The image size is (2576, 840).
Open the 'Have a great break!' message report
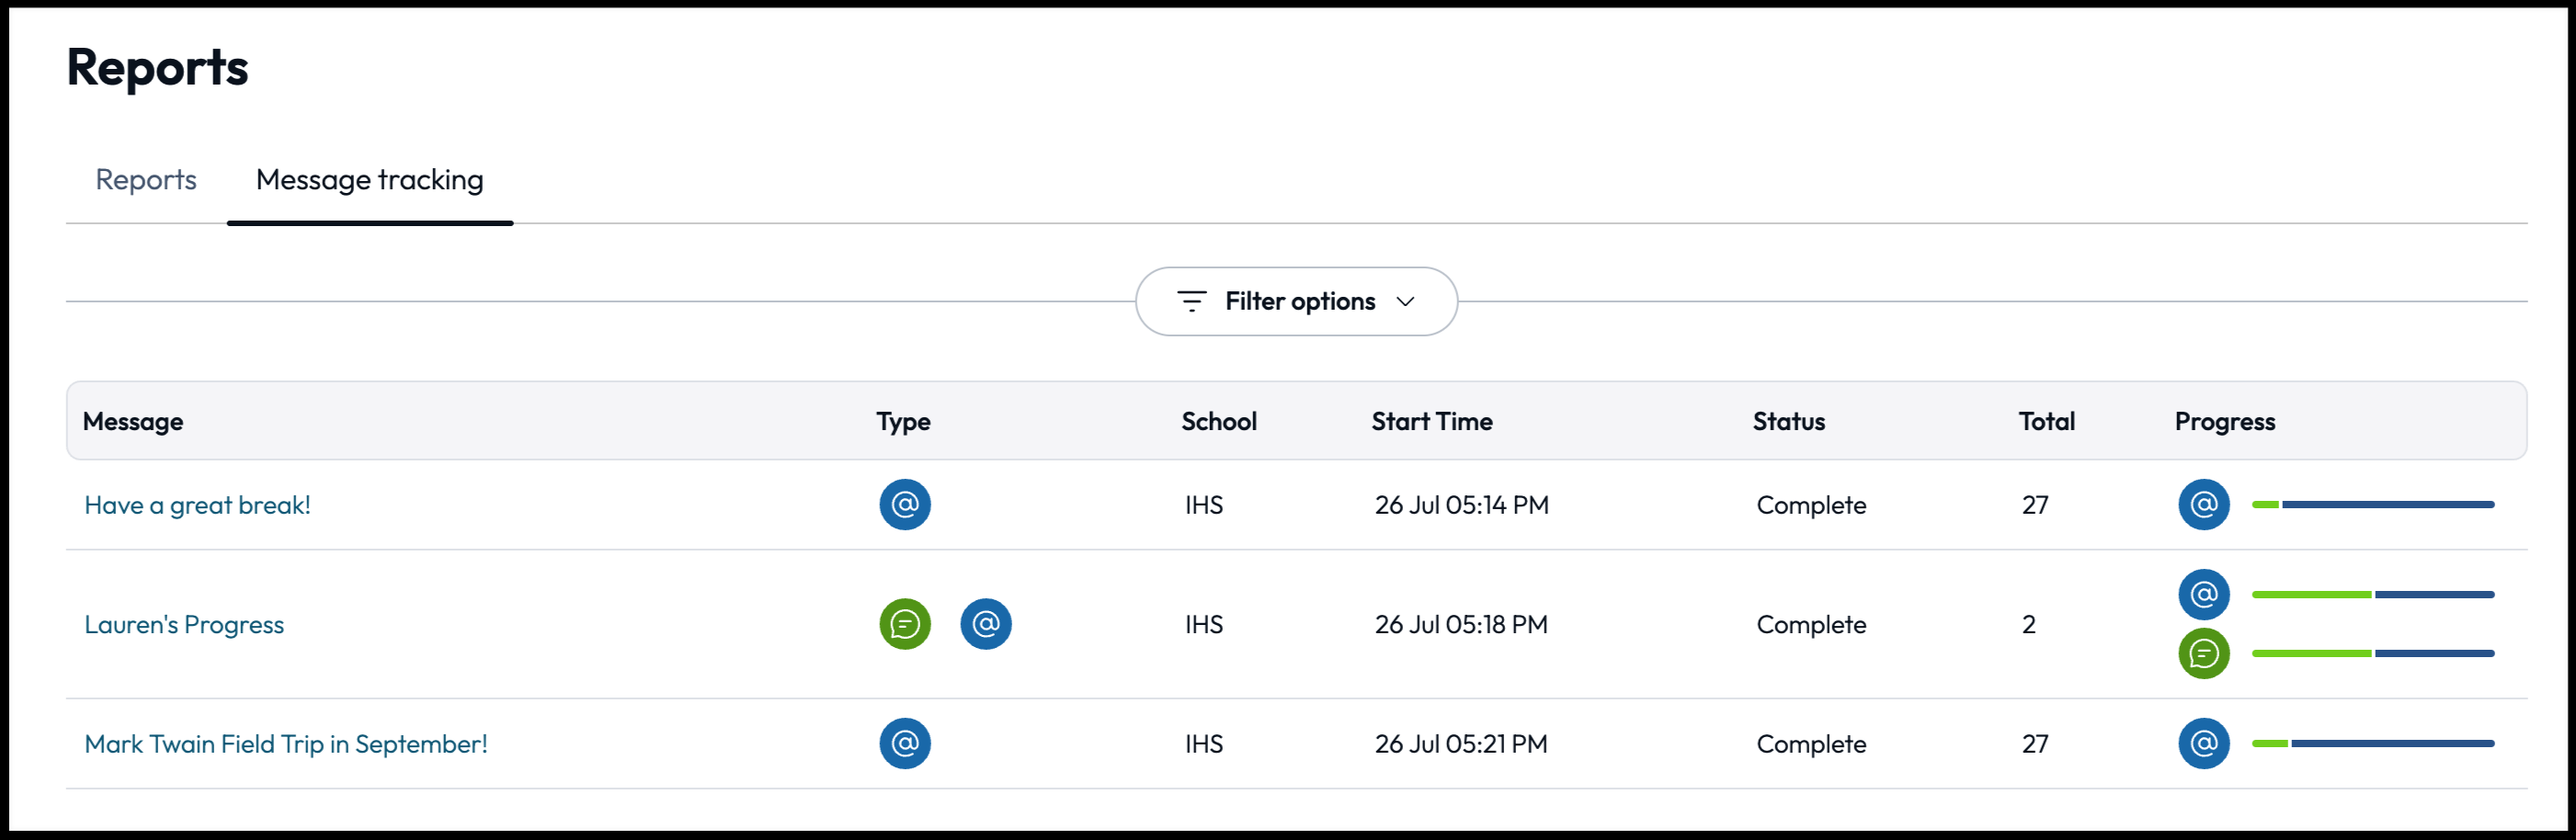[x=197, y=505]
